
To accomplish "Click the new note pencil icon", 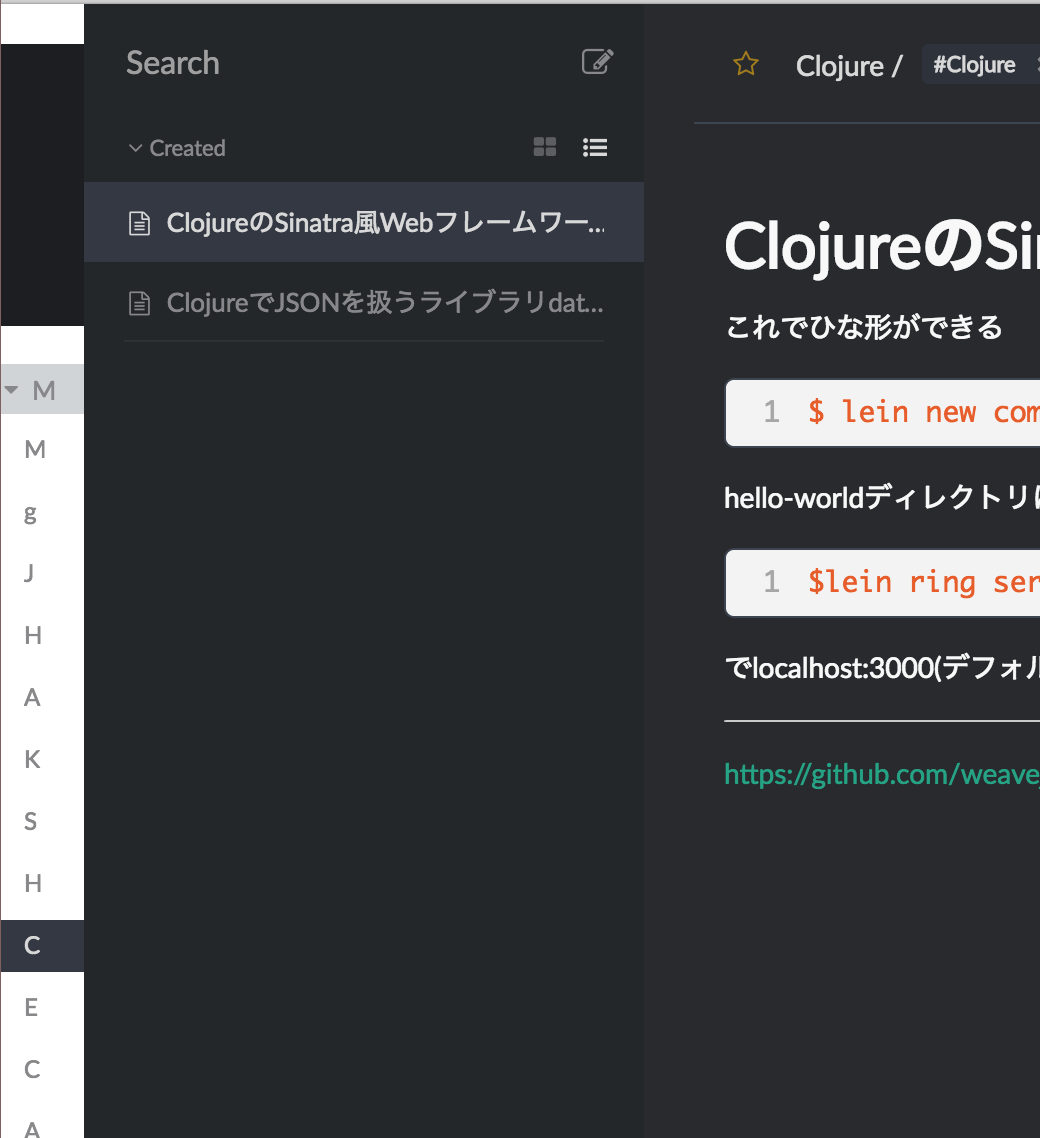I will click(x=597, y=62).
